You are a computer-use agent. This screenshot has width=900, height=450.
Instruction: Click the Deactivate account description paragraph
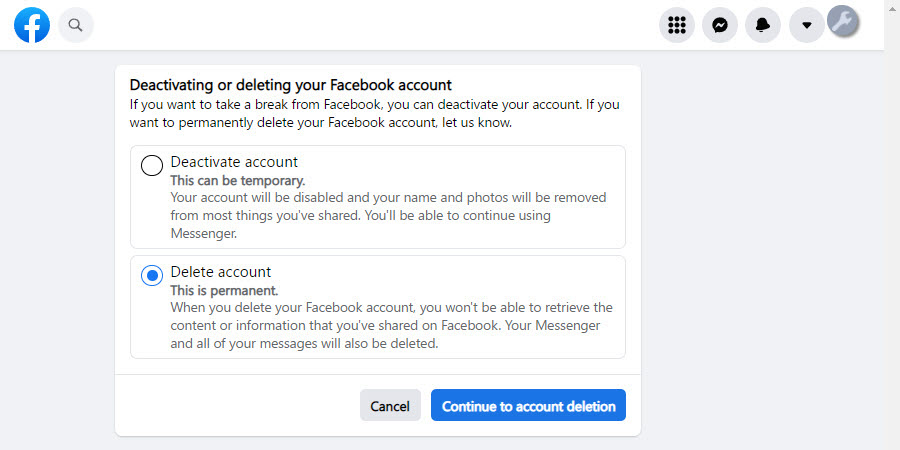pyautogui.click(x=388, y=215)
